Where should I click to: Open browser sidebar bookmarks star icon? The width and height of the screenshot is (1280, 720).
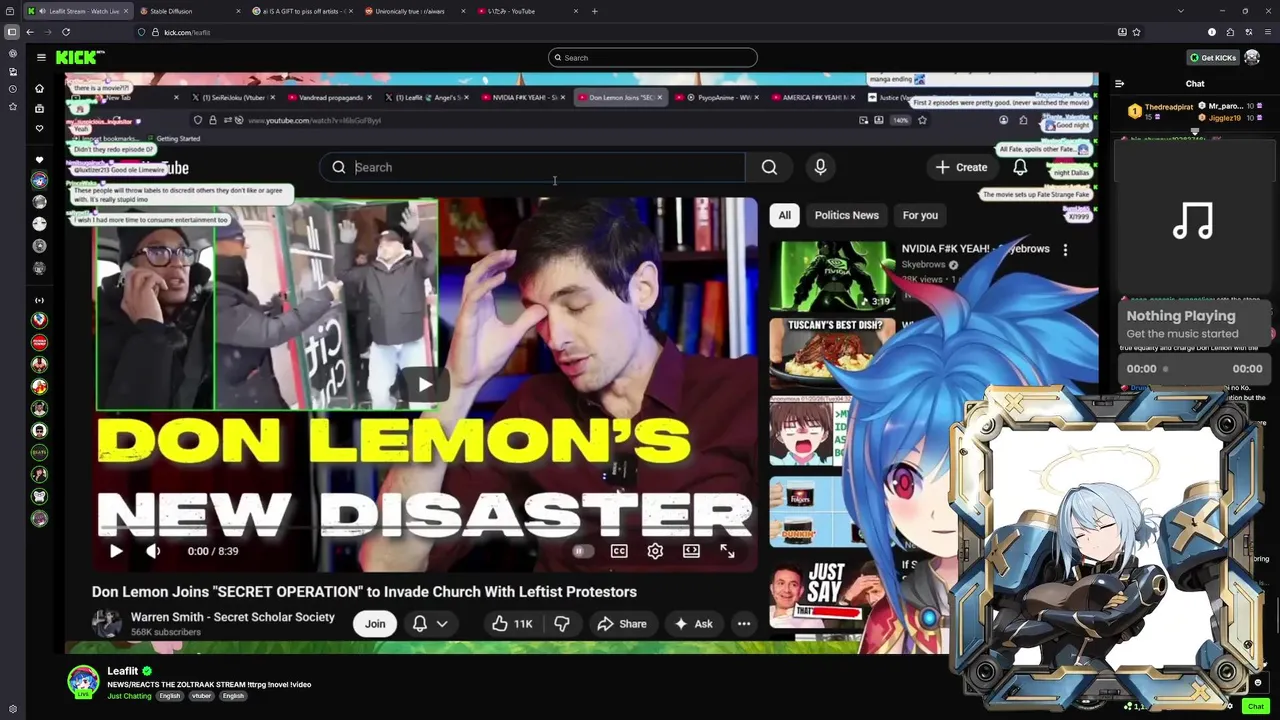12,107
